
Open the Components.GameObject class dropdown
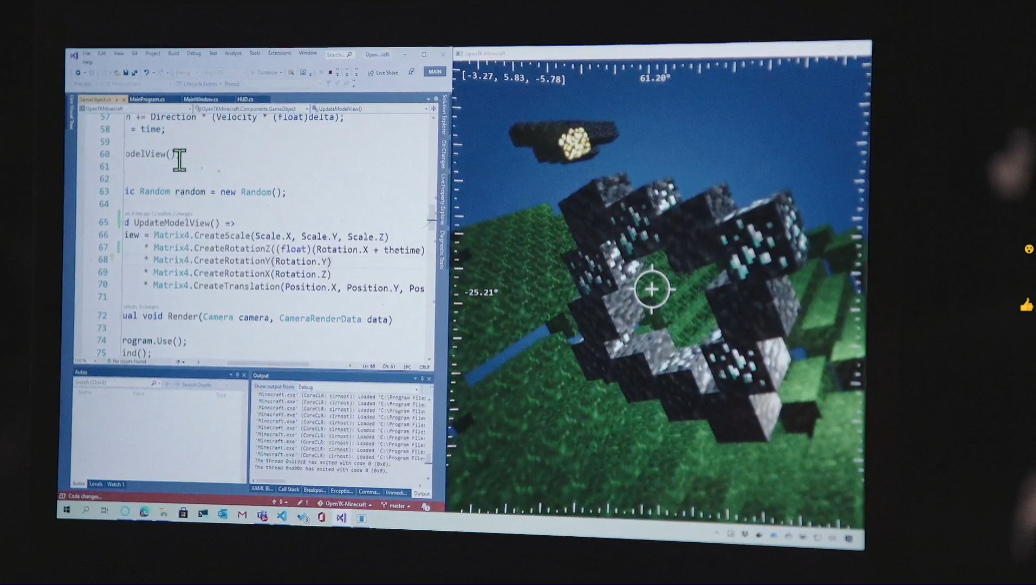click(251, 109)
